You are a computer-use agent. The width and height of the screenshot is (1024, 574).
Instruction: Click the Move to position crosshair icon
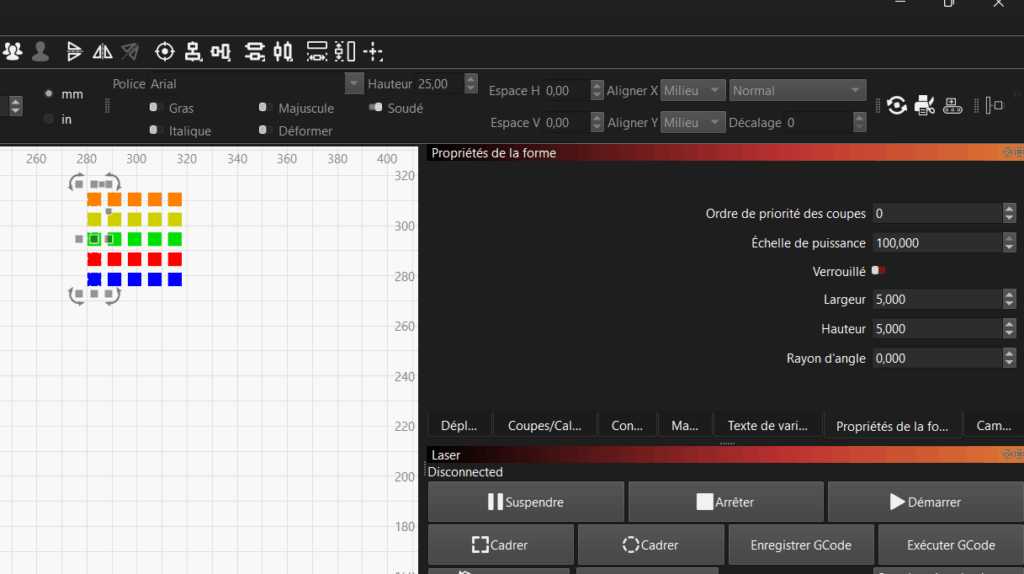pyautogui.click(x=373, y=51)
